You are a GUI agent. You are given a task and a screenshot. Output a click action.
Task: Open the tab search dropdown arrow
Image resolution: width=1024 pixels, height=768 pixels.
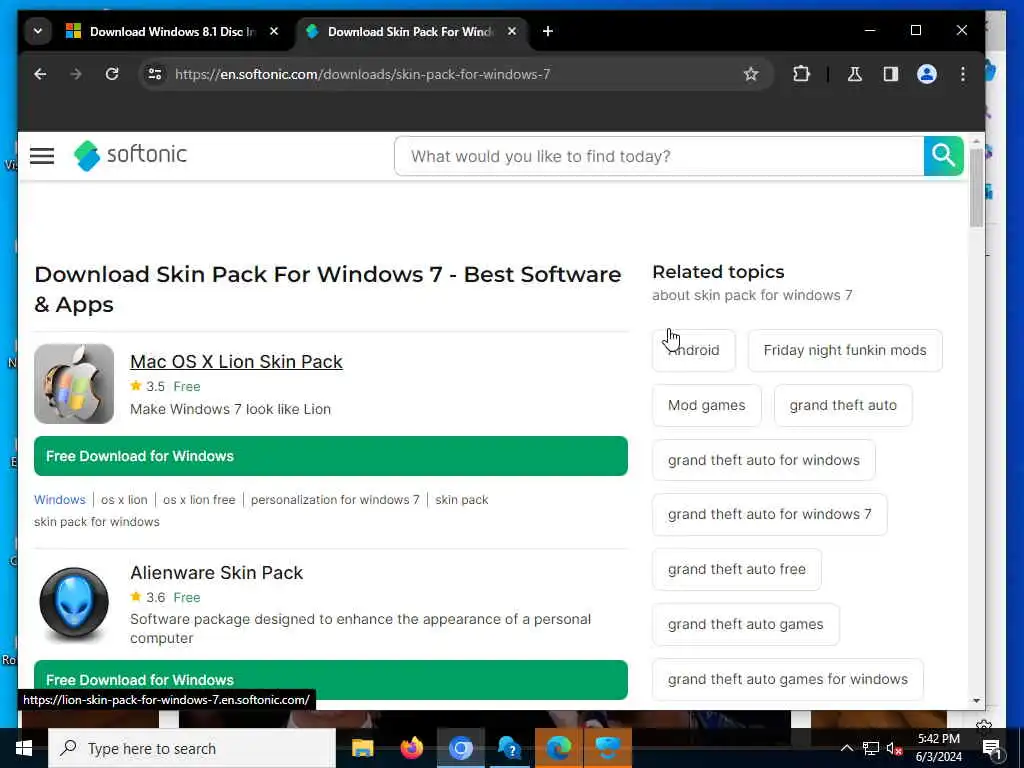(38, 31)
